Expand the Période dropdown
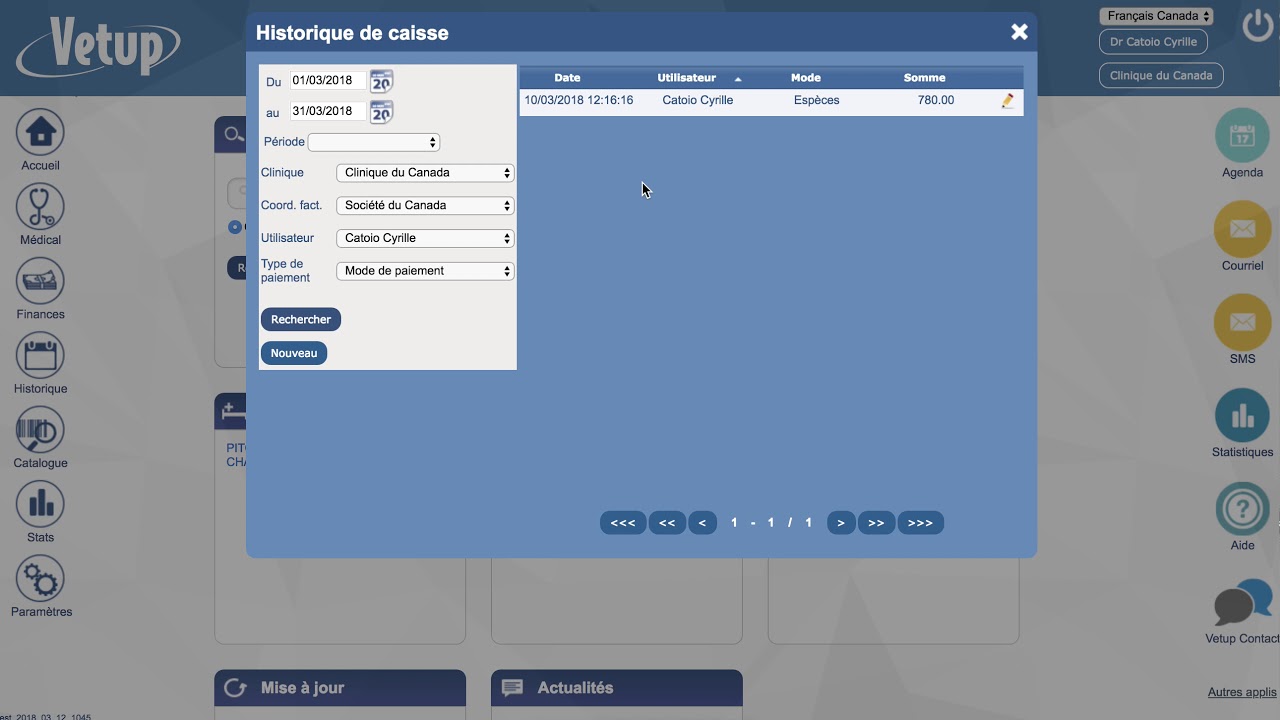The width and height of the screenshot is (1280, 720). (373, 142)
